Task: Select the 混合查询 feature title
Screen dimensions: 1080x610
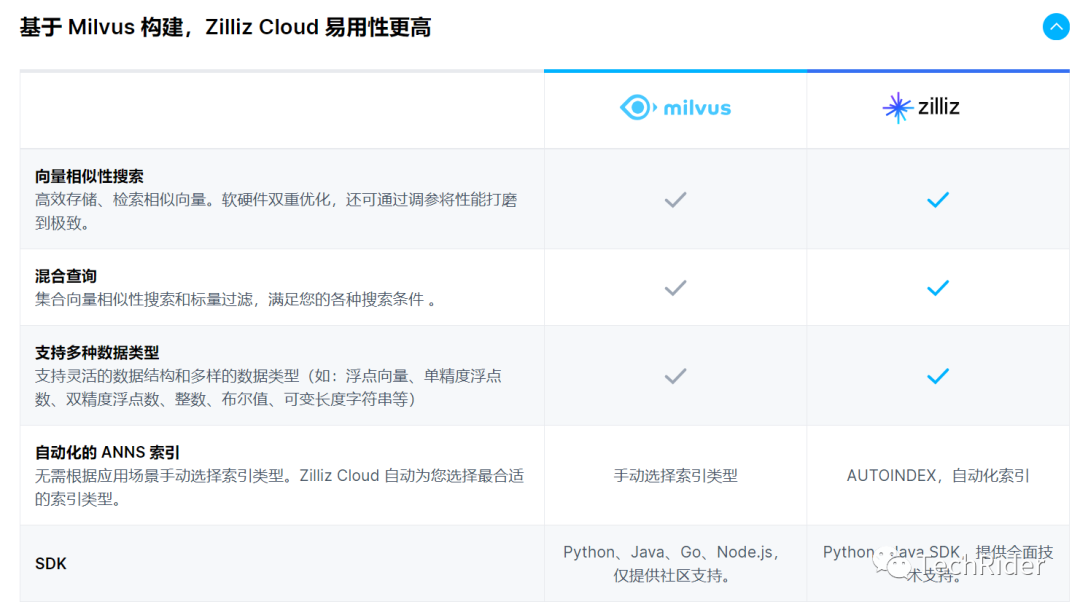Action: pos(66,276)
